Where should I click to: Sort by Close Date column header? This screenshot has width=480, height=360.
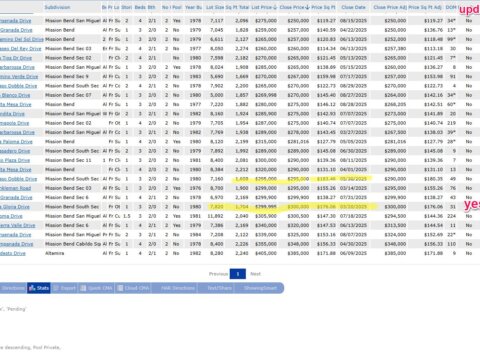pos(353,7)
